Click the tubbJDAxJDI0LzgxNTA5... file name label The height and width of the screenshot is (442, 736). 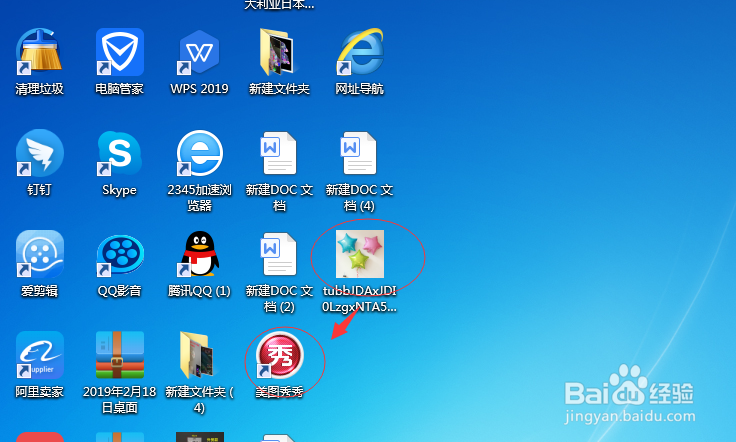(360, 299)
